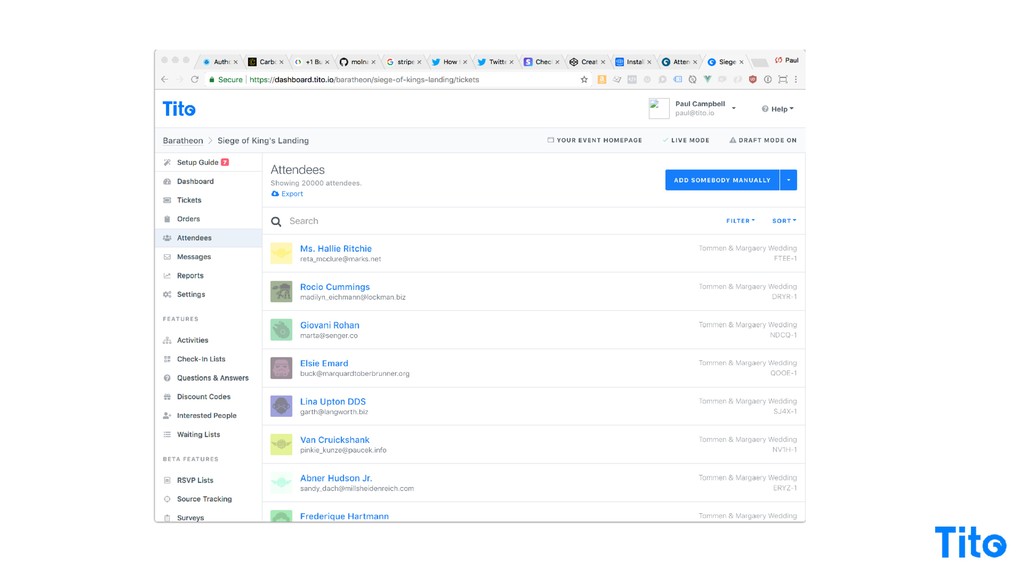Open Messages section
Viewport: 1024px width, 576px height.
pos(194,257)
